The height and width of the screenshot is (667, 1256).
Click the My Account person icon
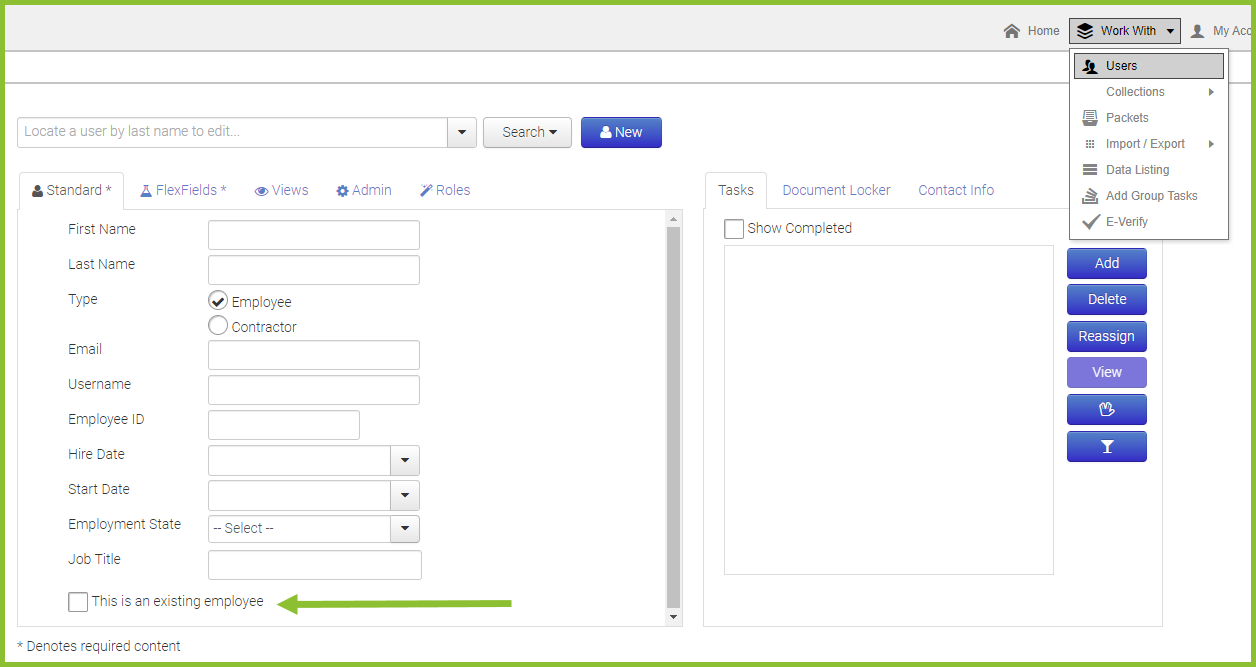pos(1197,31)
